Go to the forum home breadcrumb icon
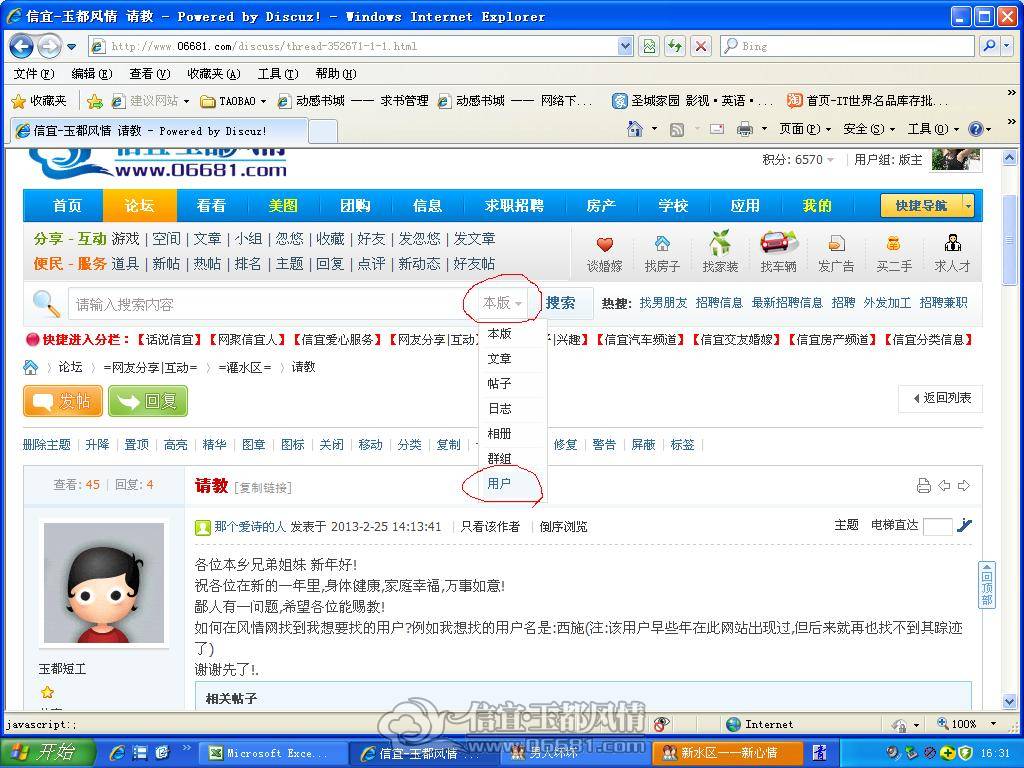 coord(31,367)
